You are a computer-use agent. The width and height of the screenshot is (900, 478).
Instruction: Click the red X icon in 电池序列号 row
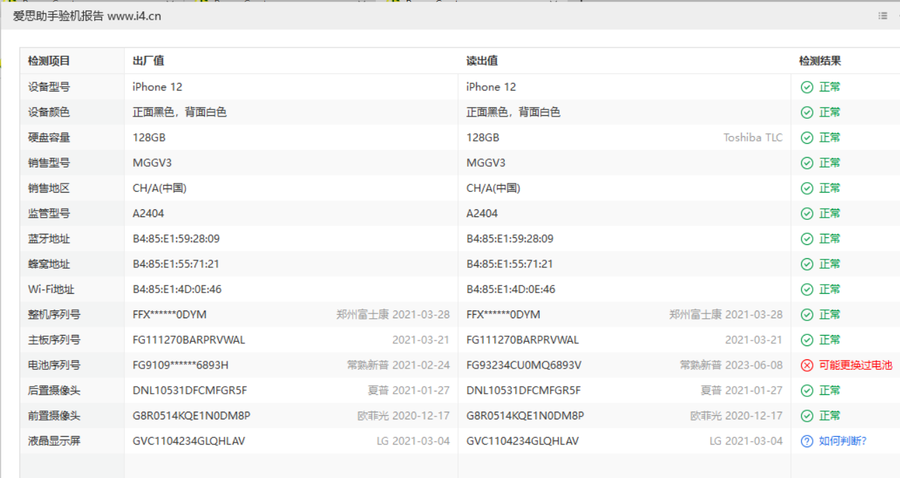[807, 365]
